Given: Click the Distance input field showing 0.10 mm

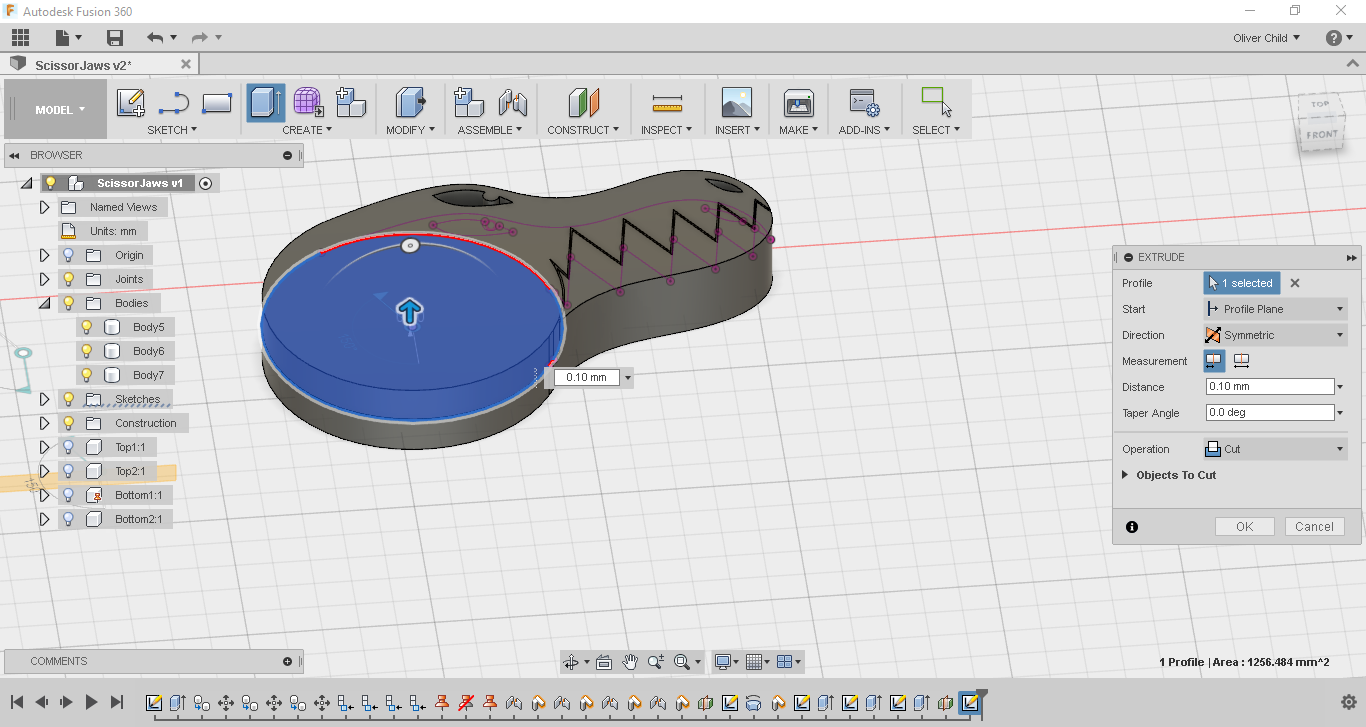Looking at the screenshot, I should click(1269, 387).
